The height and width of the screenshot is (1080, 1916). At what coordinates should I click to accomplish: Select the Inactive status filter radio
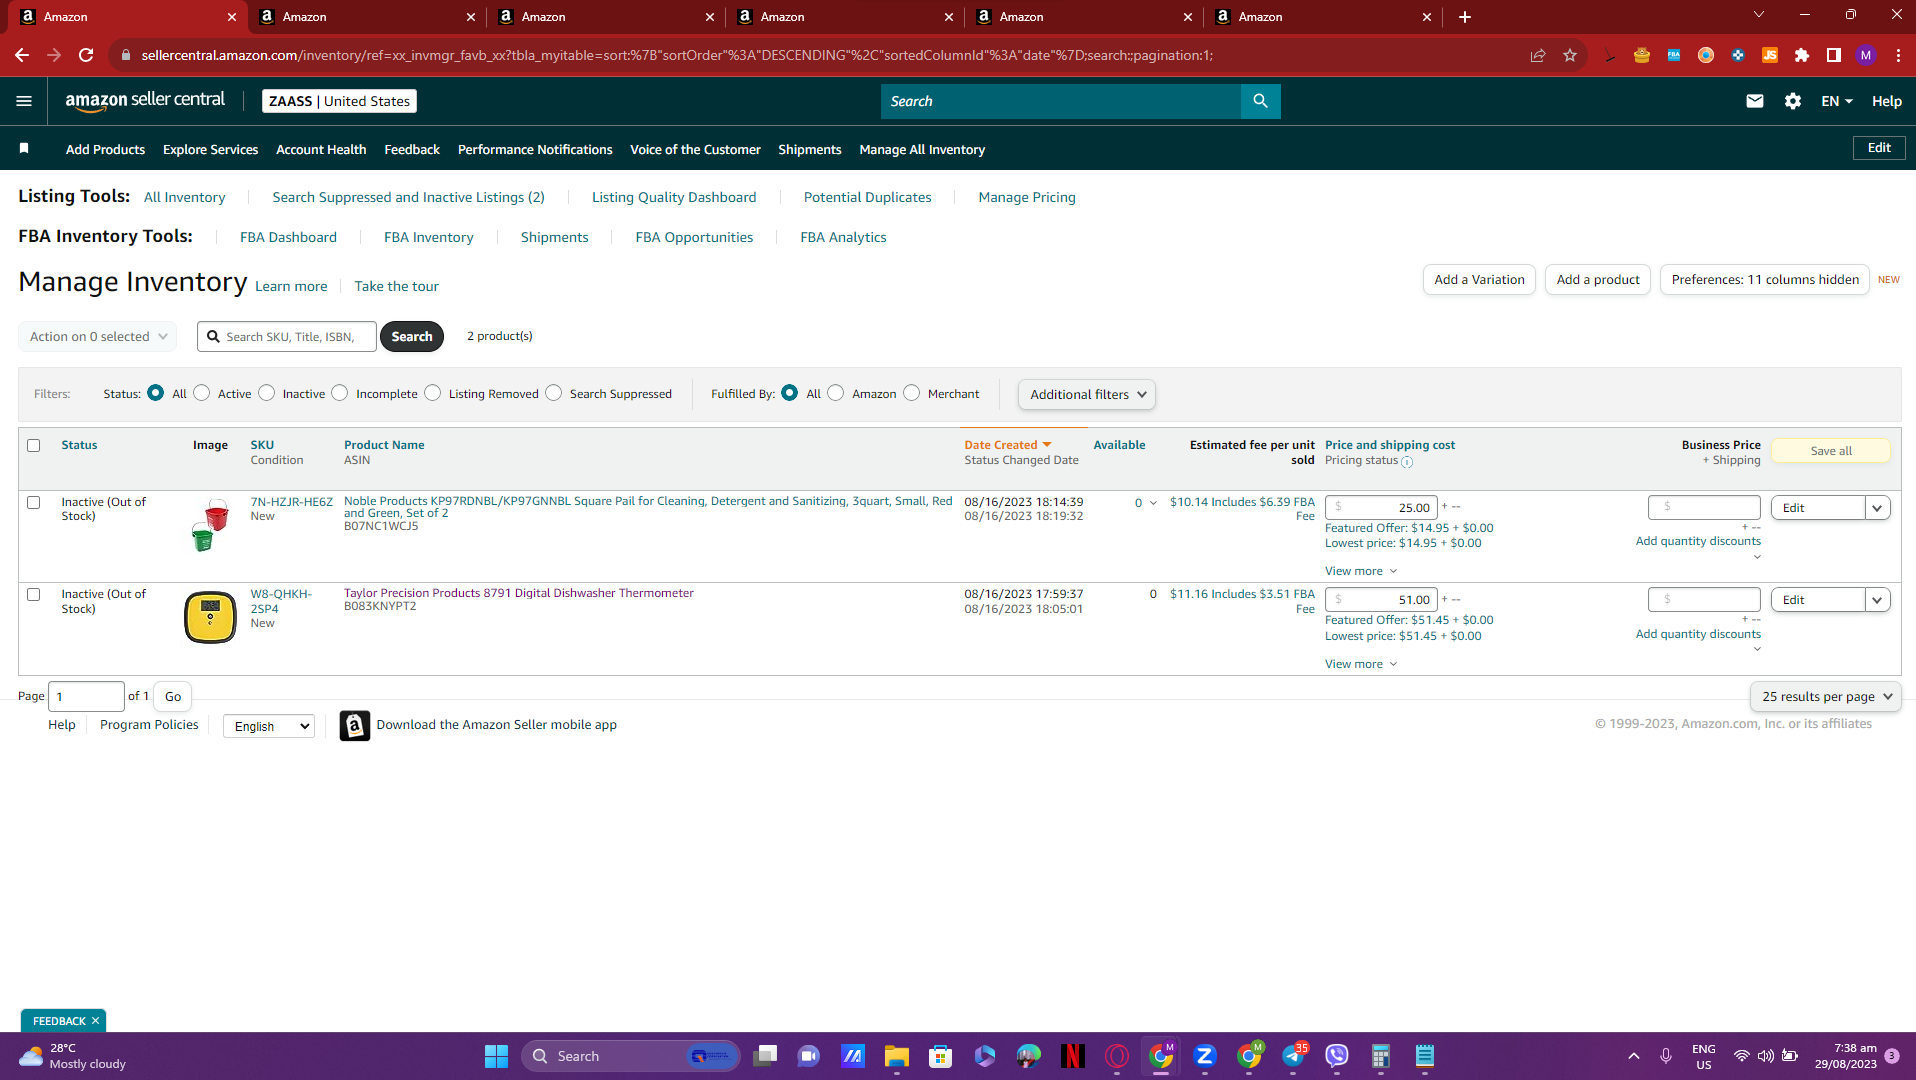(267, 393)
